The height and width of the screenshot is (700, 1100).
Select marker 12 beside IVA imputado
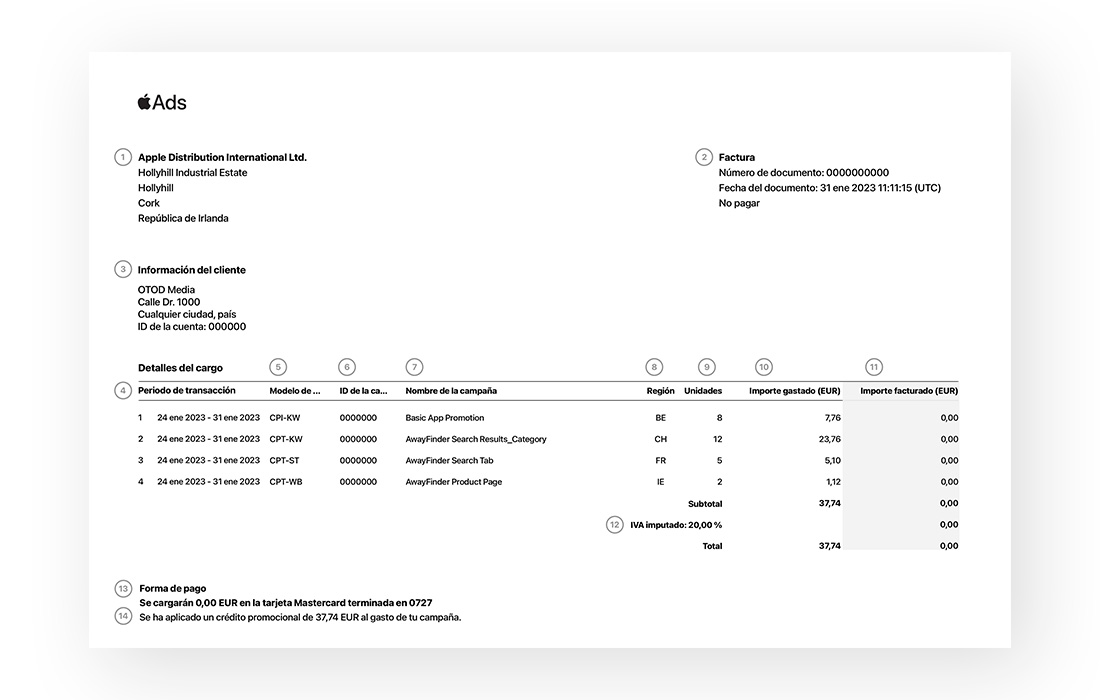click(x=615, y=524)
